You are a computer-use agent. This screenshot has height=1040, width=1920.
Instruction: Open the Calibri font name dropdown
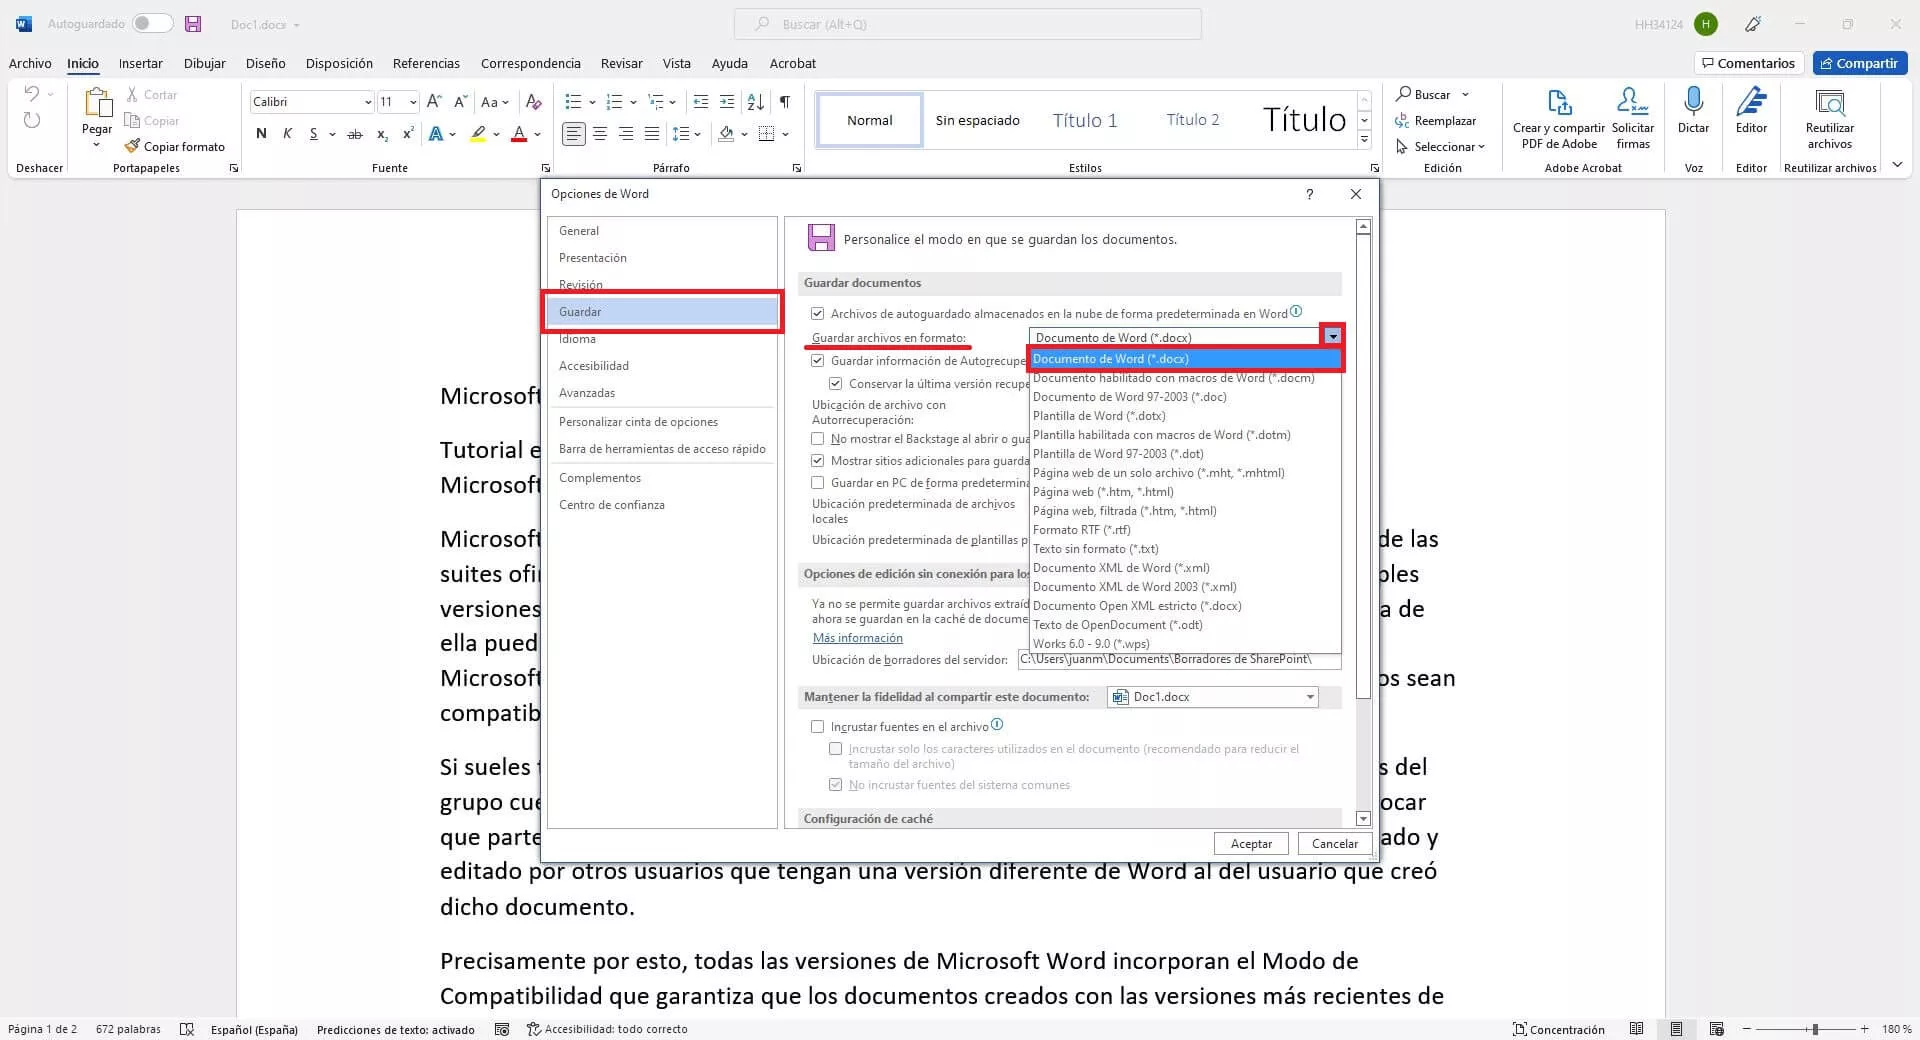(x=368, y=102)
